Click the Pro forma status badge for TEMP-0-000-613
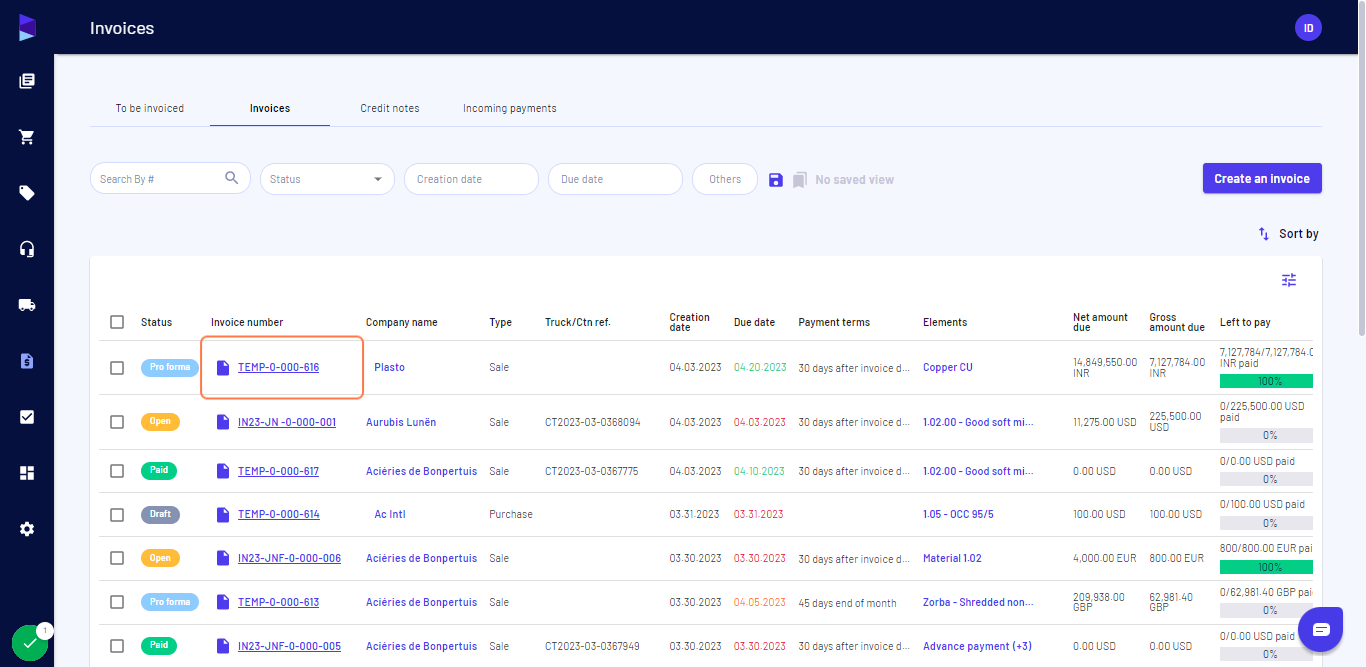 [x=170, y=602]
